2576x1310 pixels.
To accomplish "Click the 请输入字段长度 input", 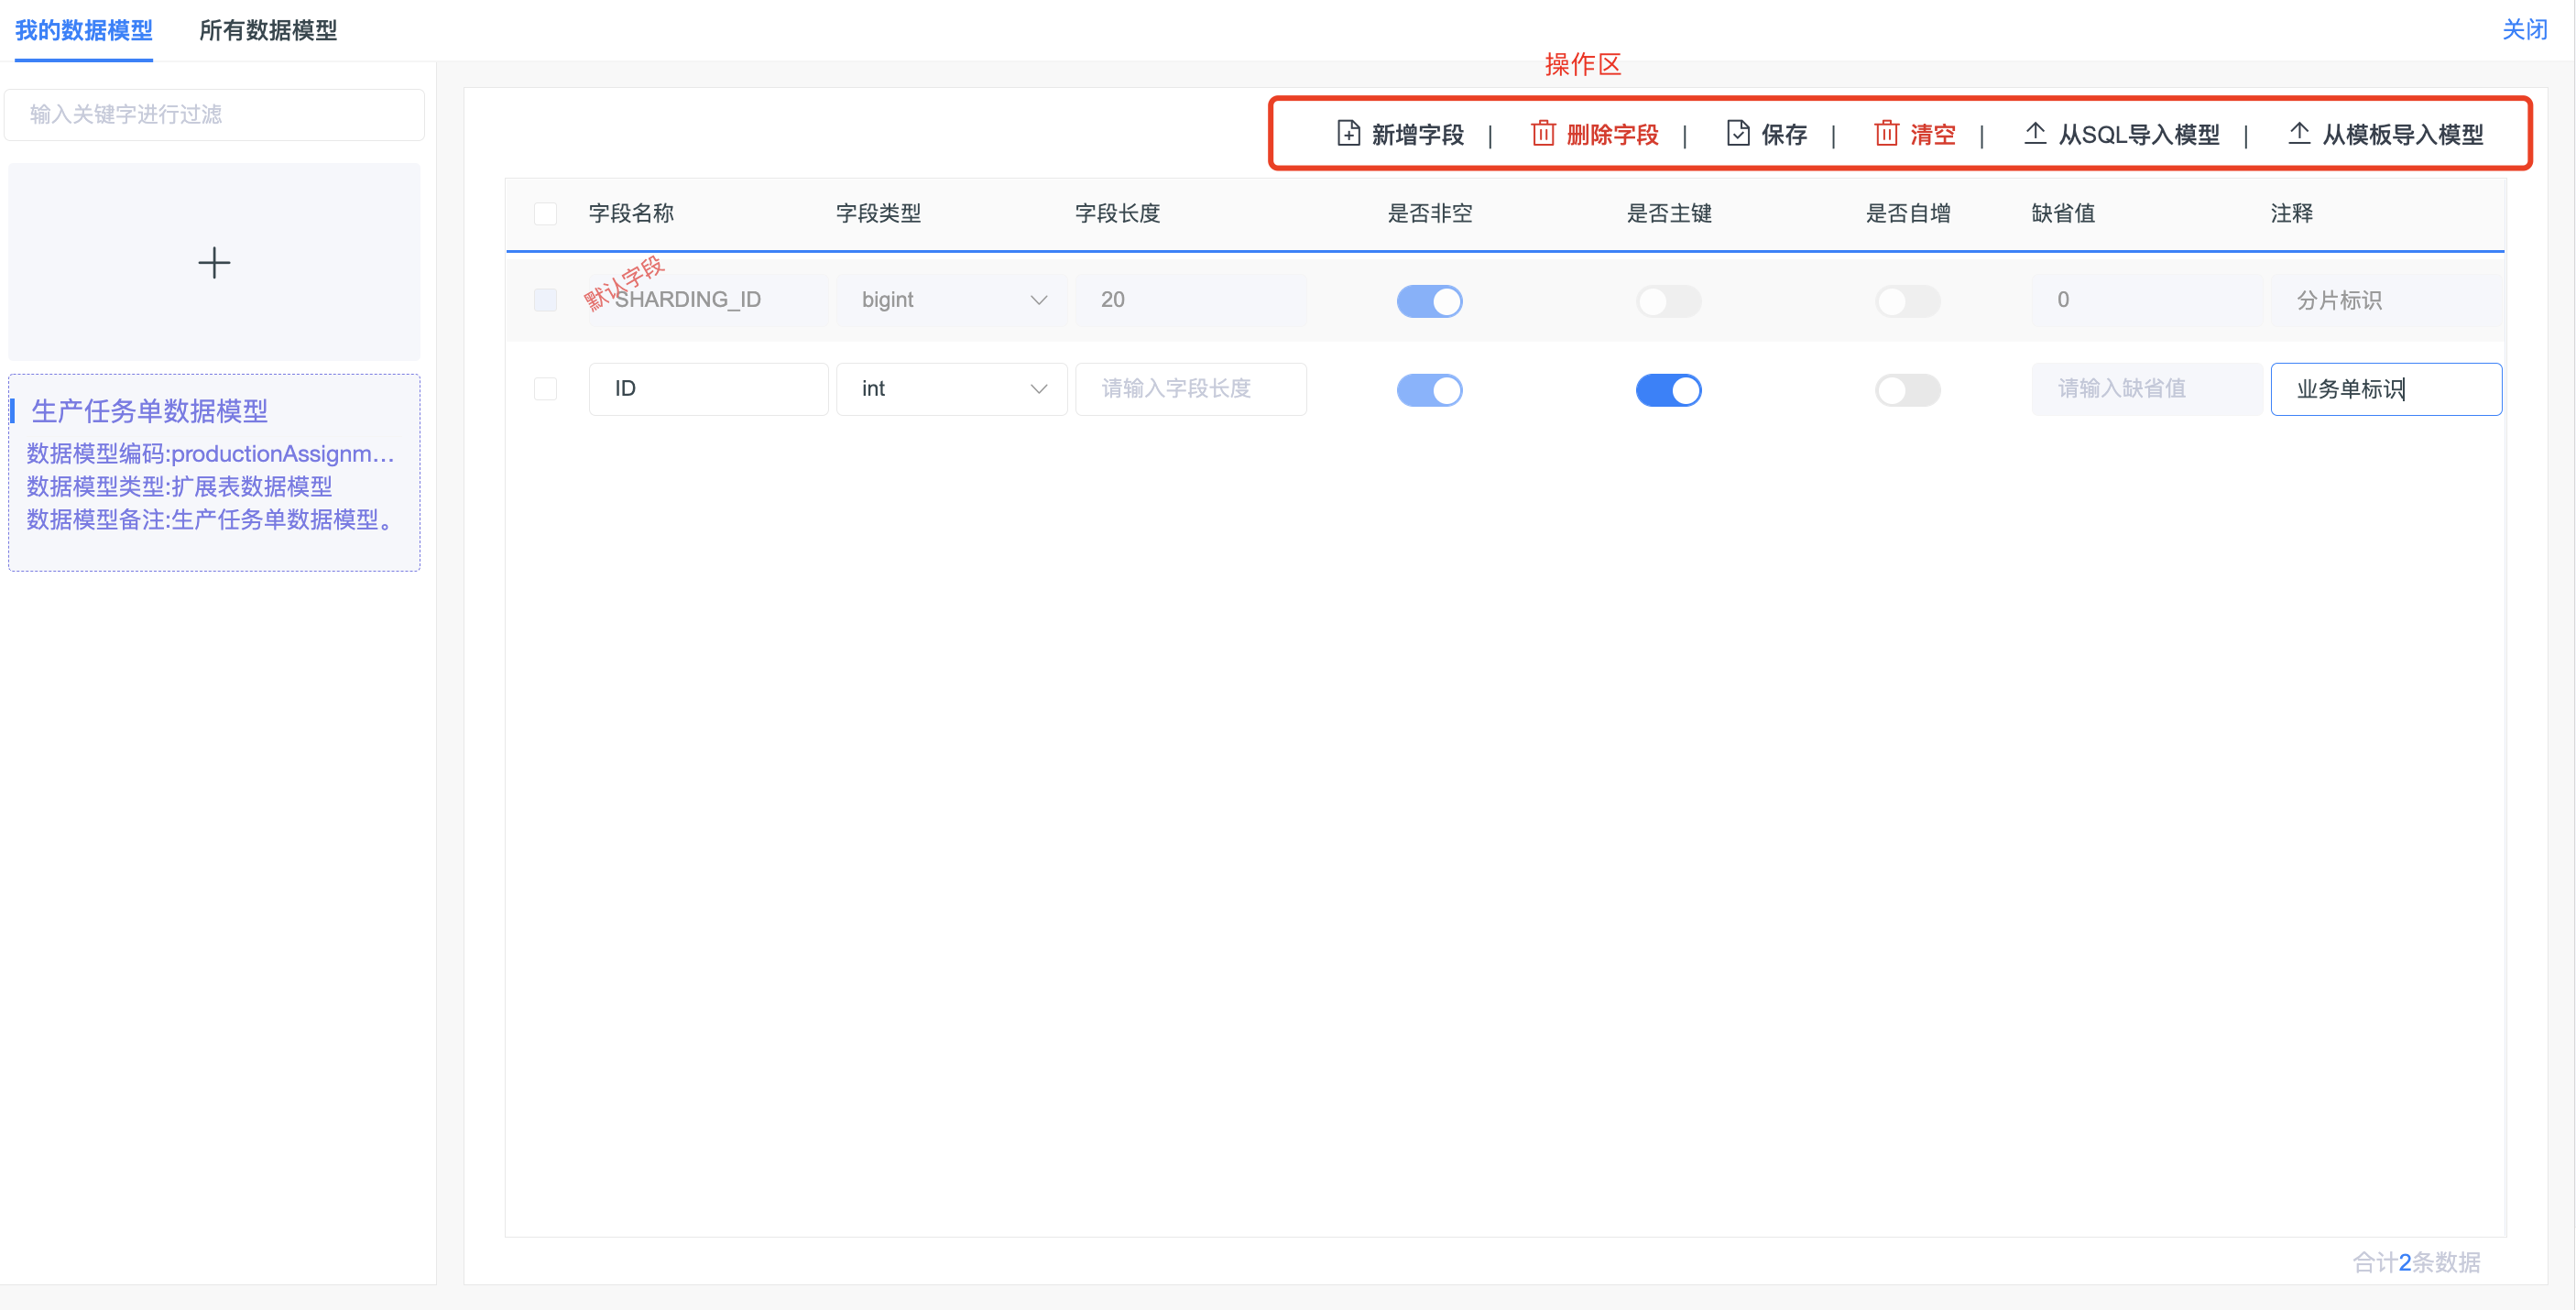I will point(1190,388).
